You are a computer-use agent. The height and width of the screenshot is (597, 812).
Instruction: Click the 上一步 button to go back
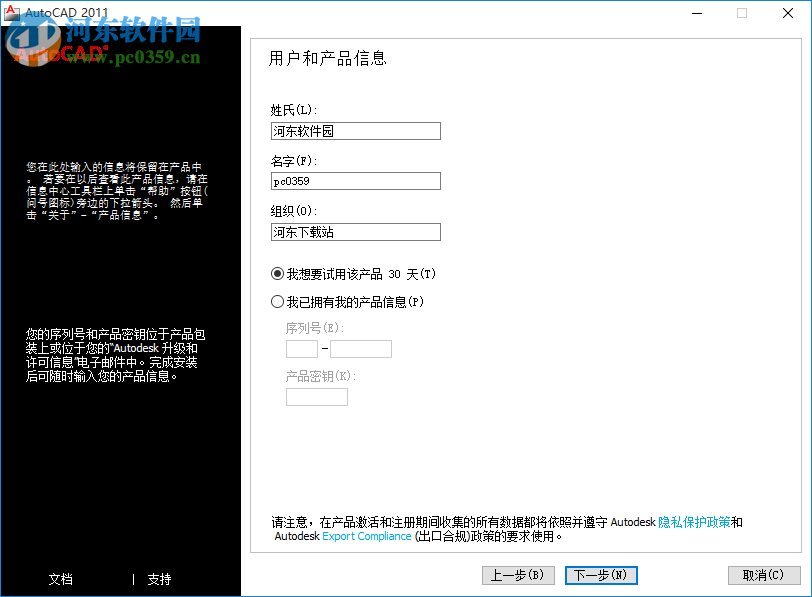pyautogui.click(x=518, y=575)
